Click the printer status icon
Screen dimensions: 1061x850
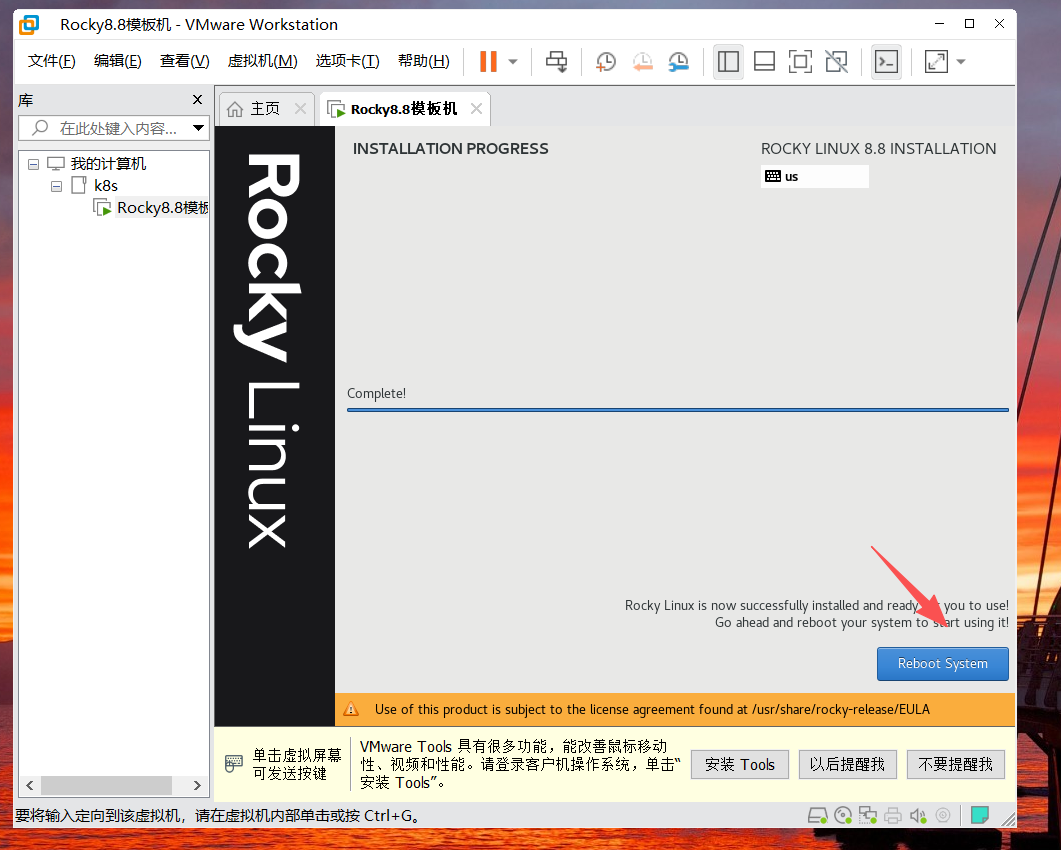coord(893,815)
